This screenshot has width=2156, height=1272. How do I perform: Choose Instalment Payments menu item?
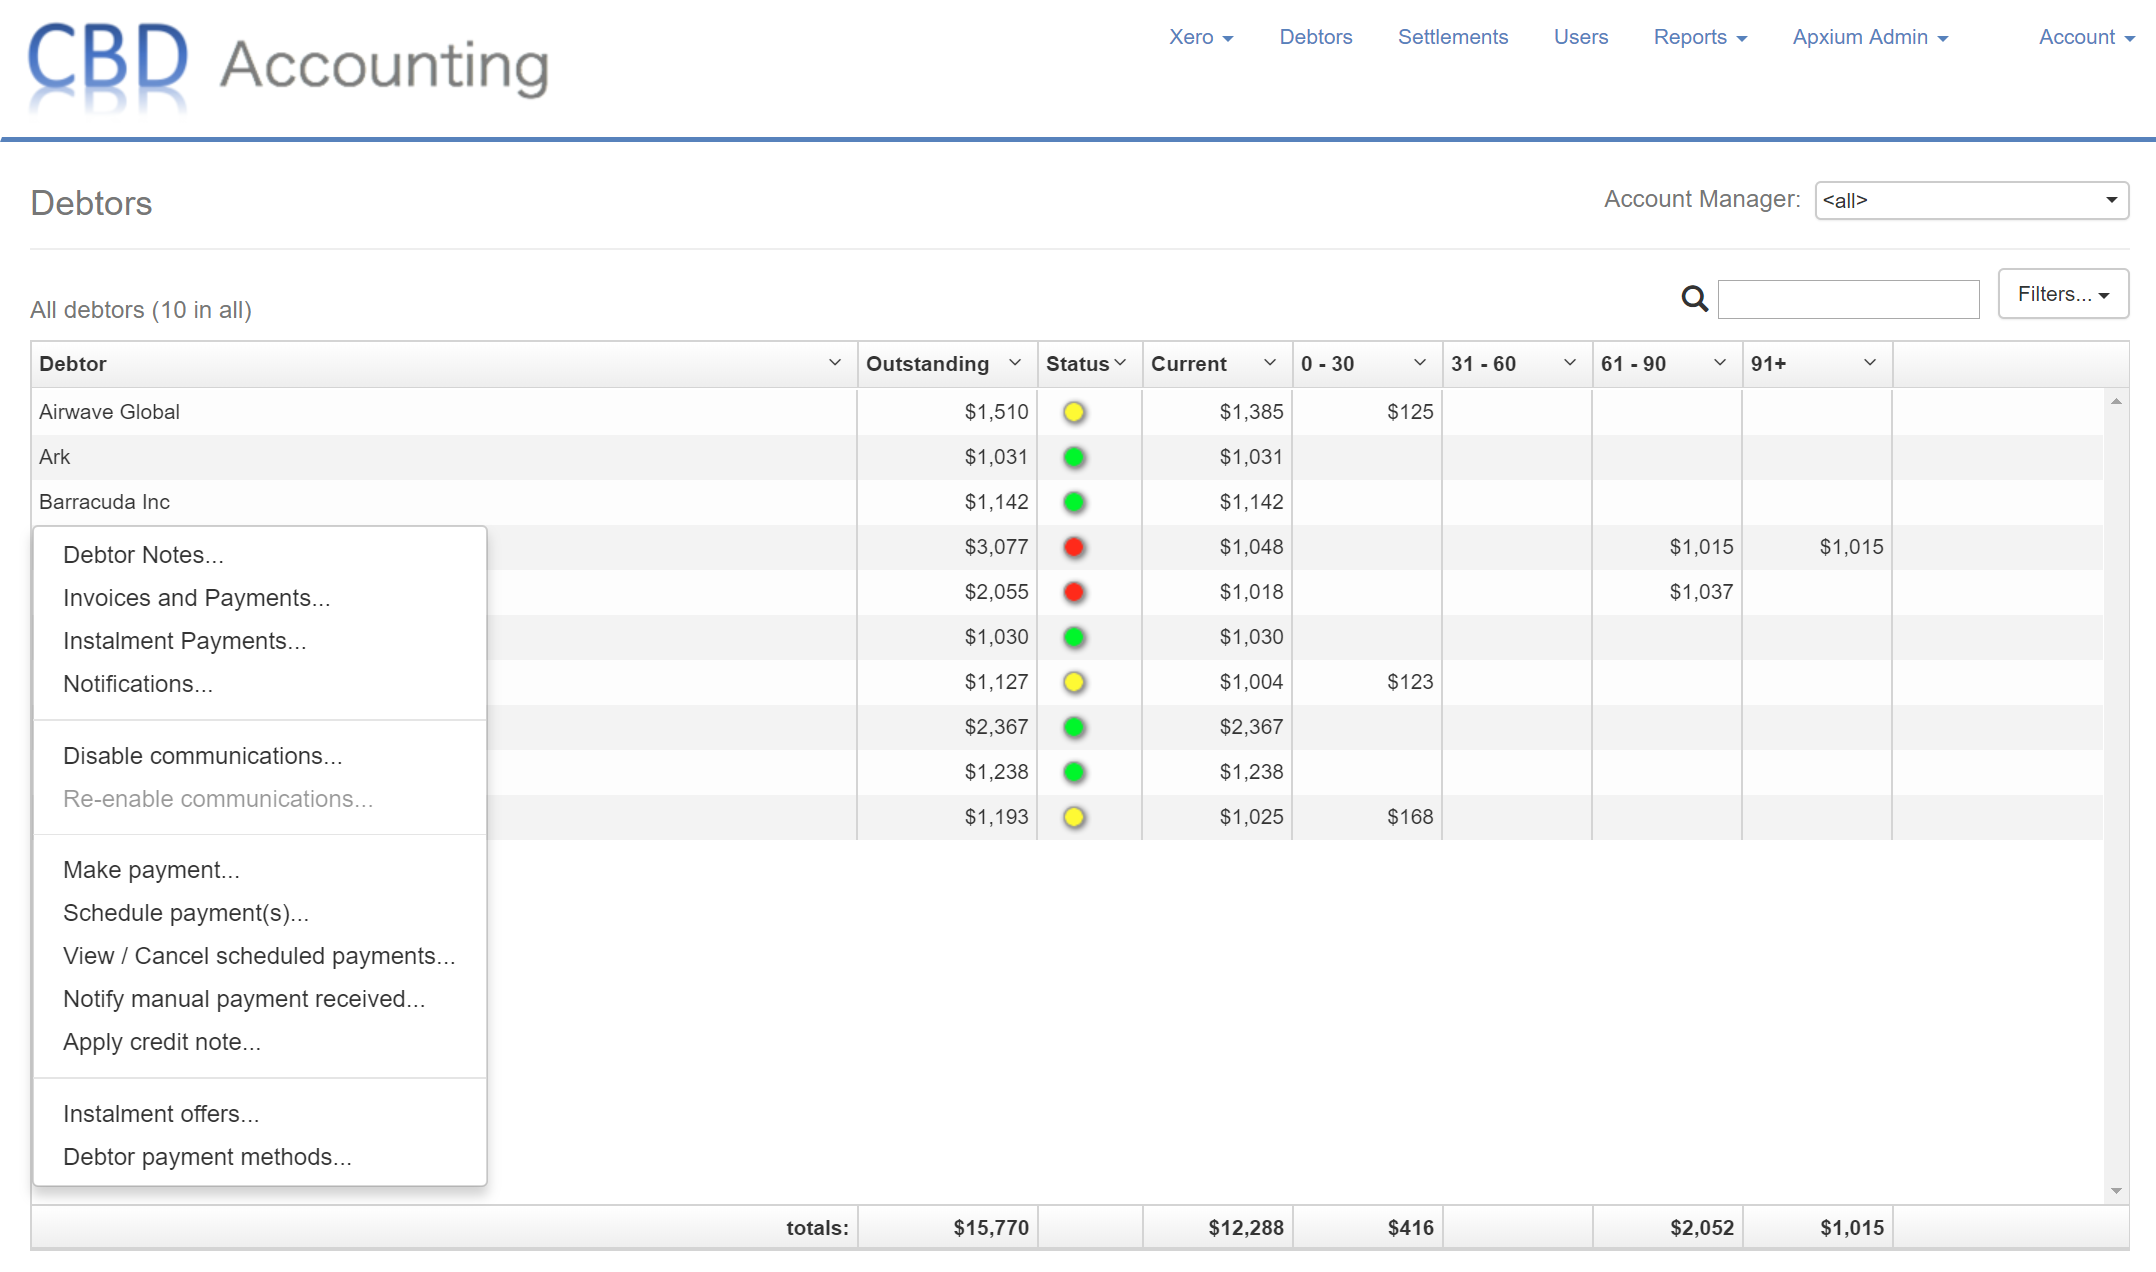(260, 641)
